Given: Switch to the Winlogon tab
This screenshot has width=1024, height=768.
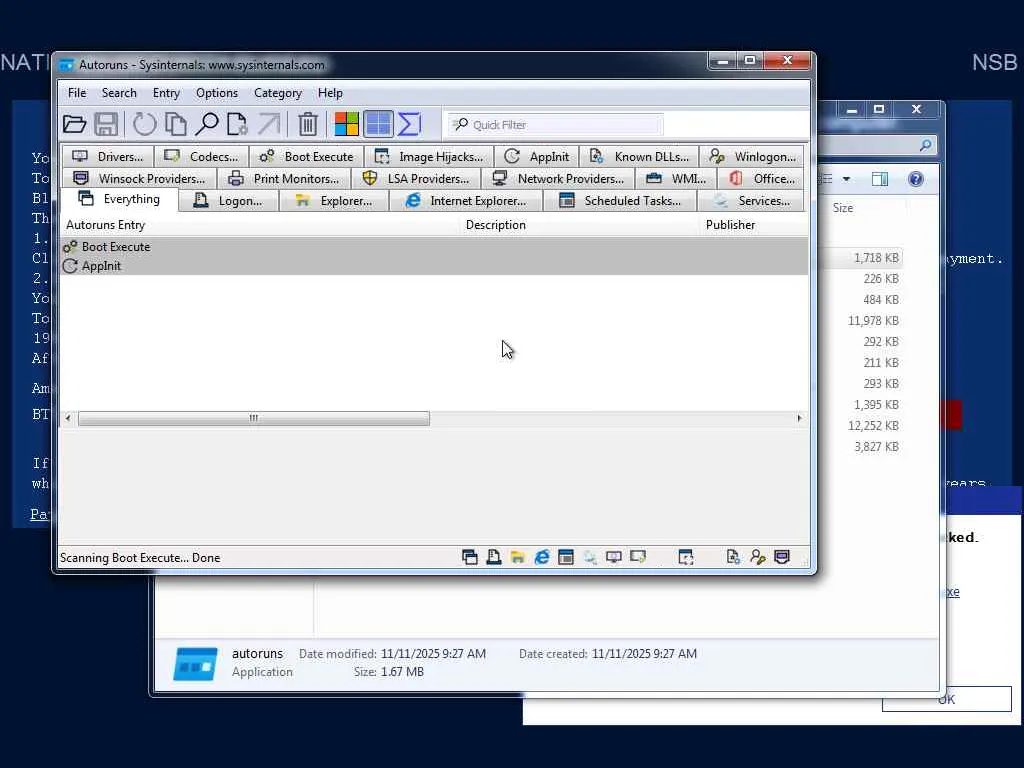Looking at the screenshot, I should [752, 157].
